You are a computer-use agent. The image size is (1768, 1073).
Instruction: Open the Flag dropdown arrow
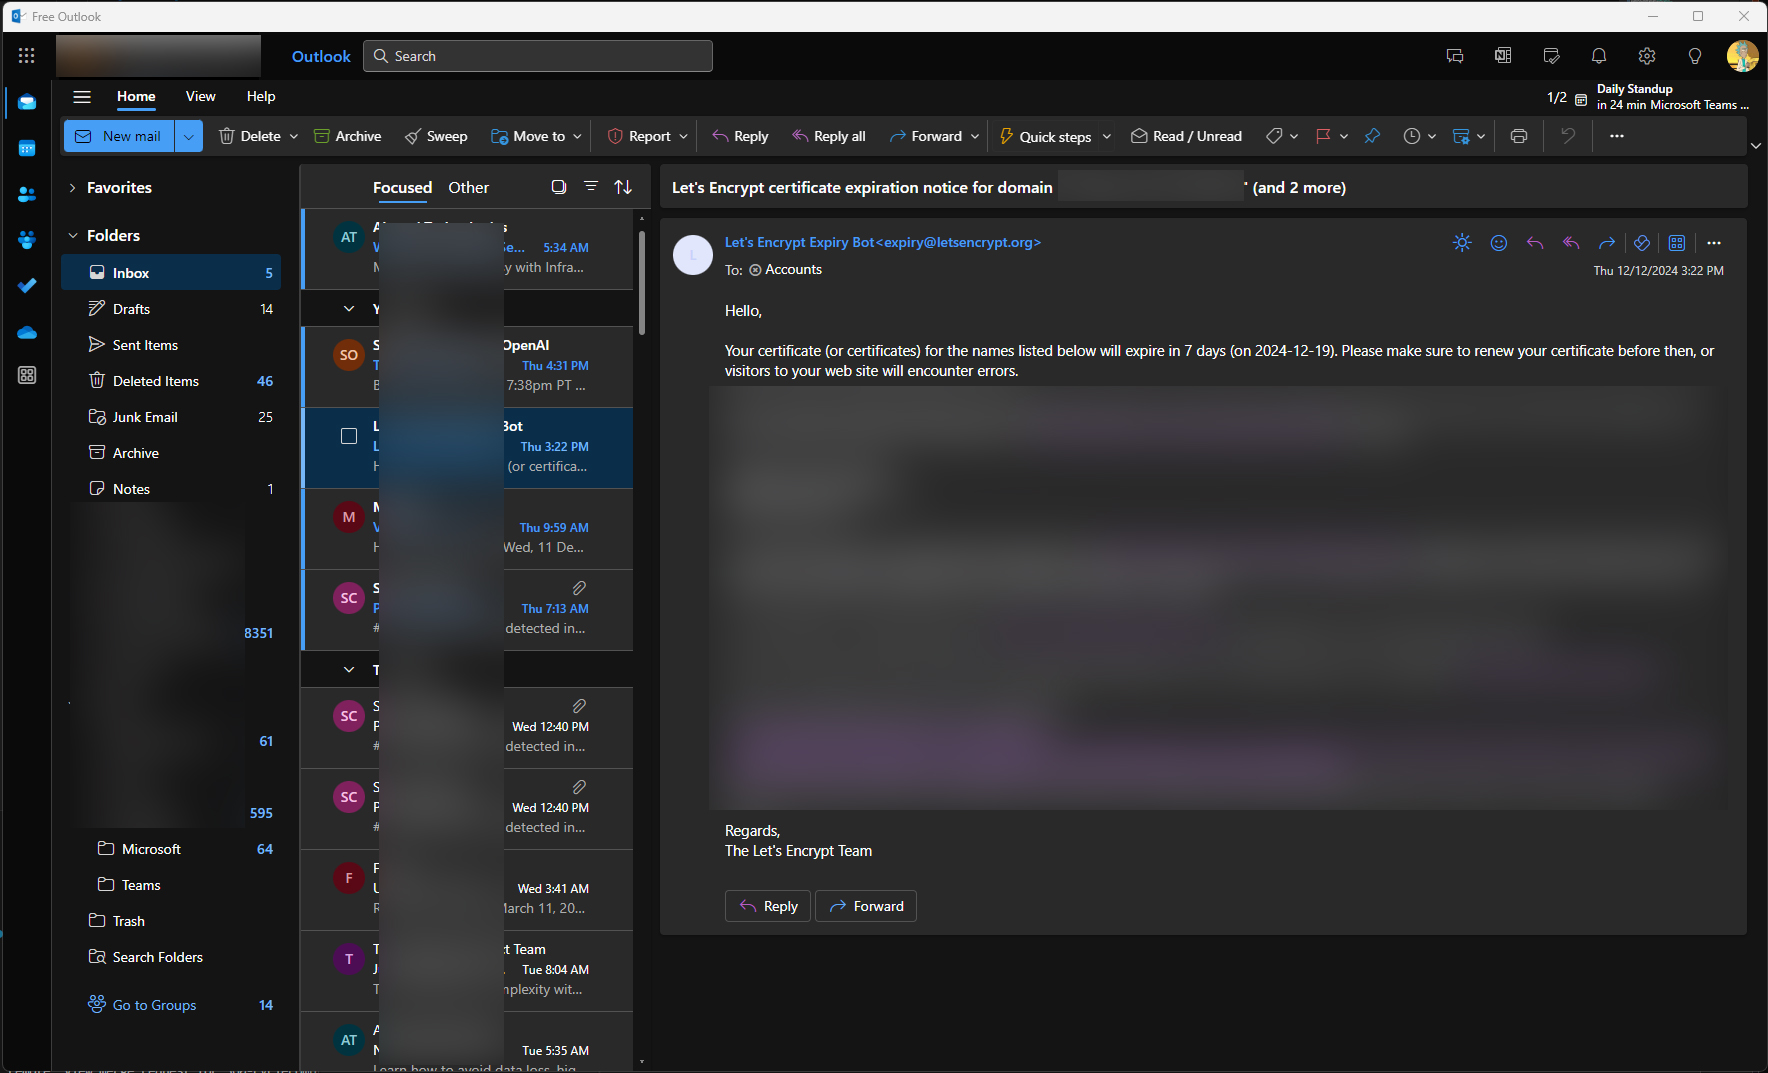(1344, 136)
